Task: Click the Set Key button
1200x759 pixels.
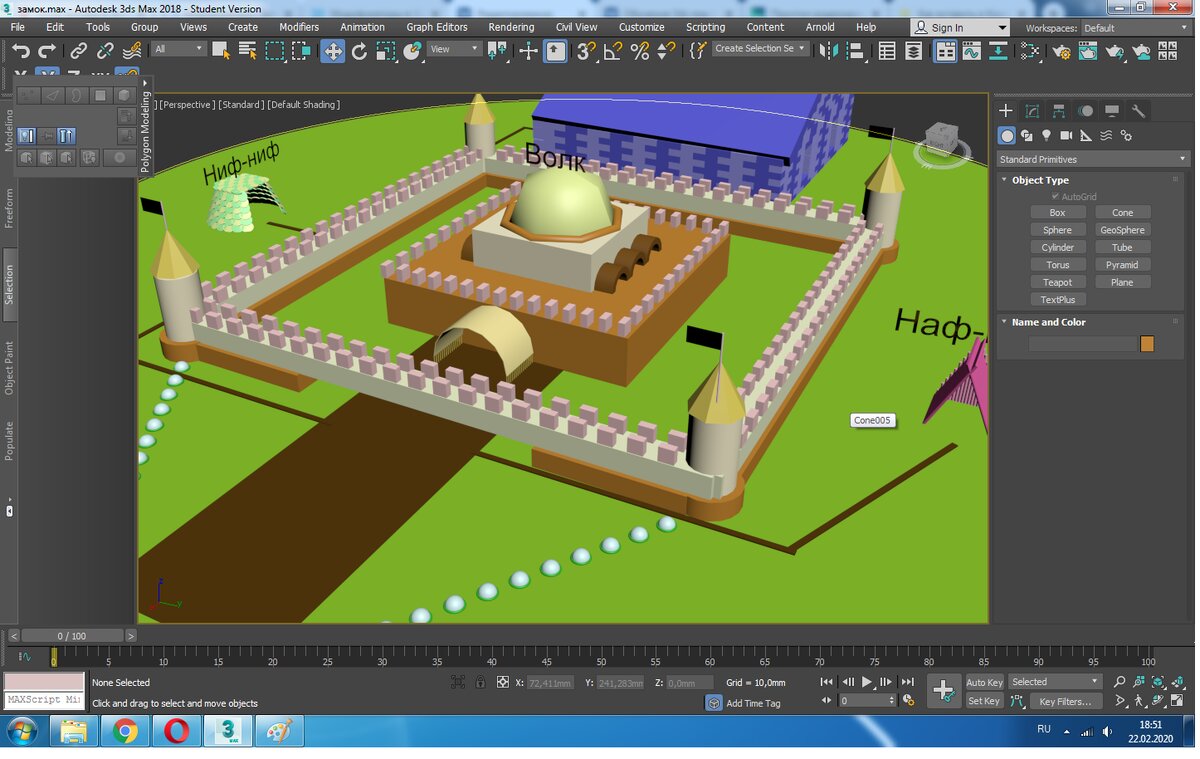Action: pos(984,701)
